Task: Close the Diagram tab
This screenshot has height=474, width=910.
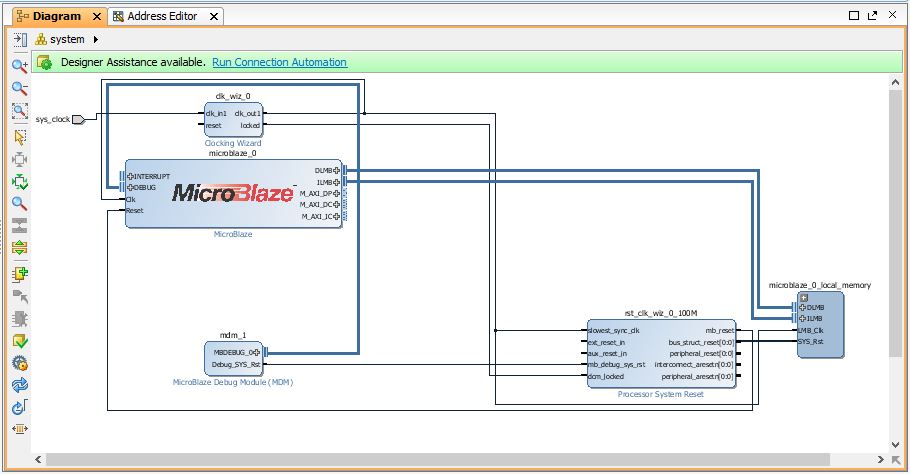Action: (x=97, y=17)
